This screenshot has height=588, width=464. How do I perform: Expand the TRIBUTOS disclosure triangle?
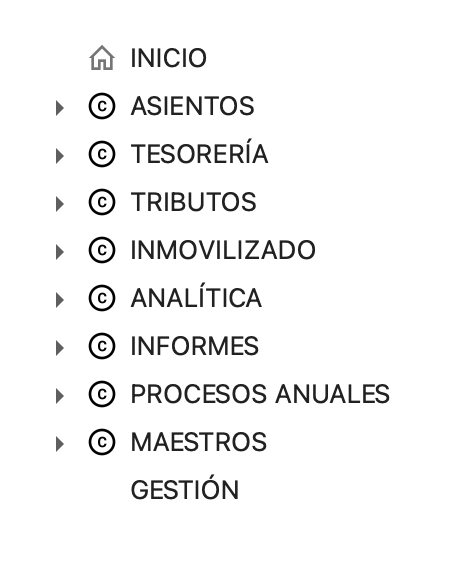click(60, 204)
